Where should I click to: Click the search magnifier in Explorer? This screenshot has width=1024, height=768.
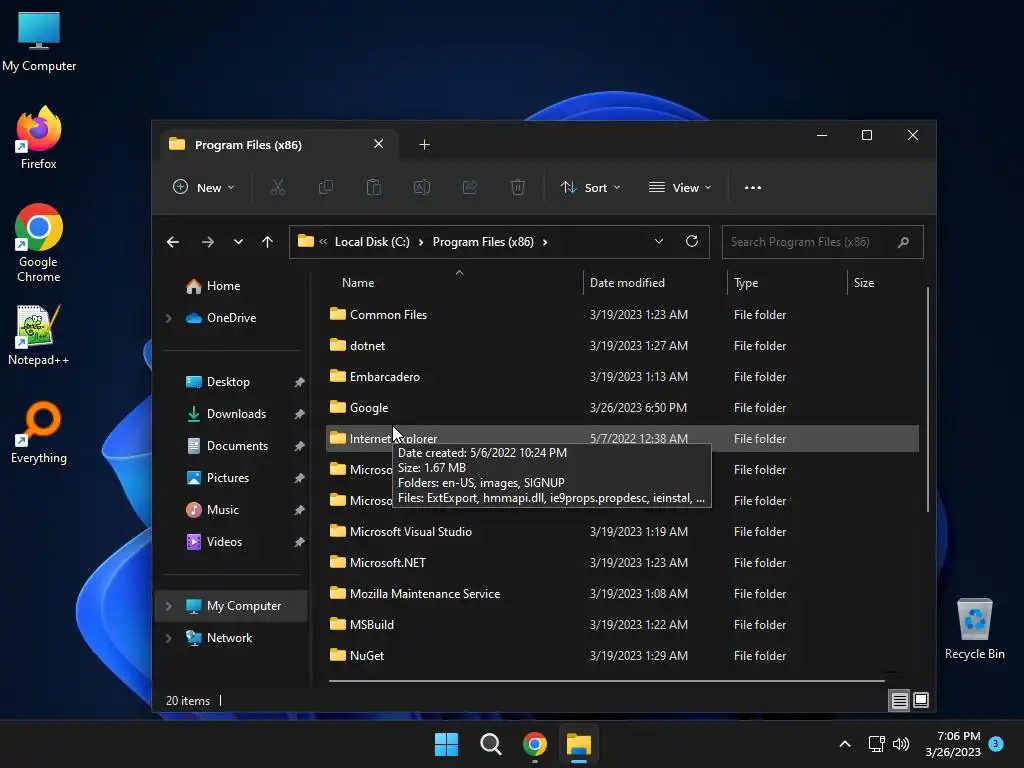point(903,242)
